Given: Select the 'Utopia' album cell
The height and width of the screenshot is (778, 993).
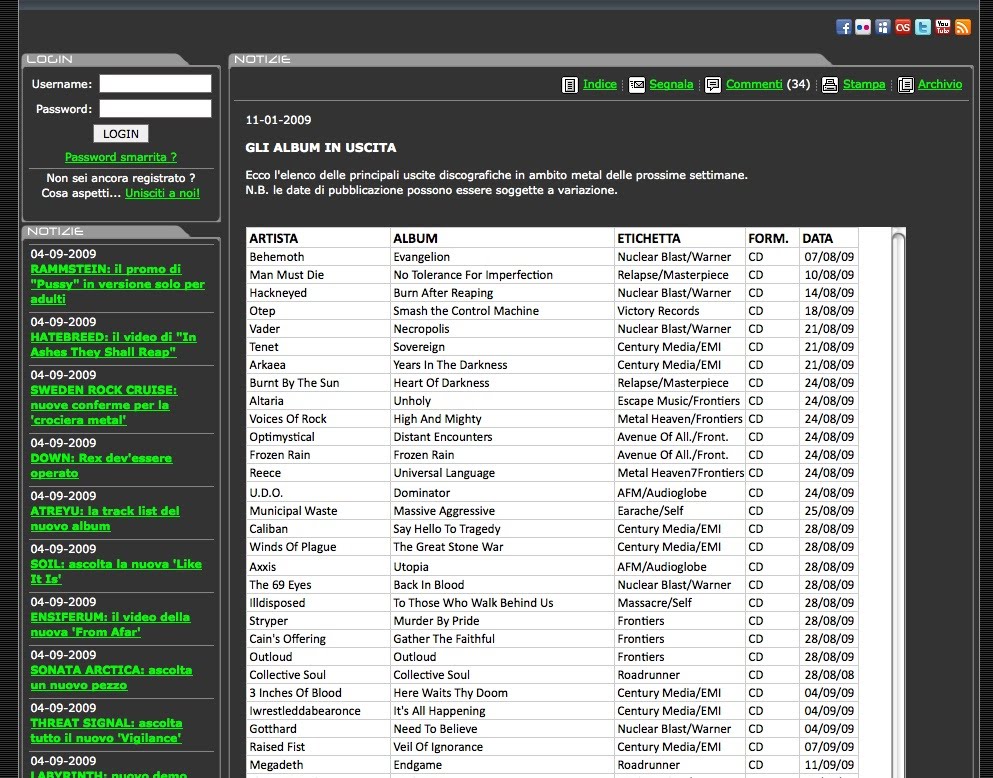Looking at the screenshot, I should pos(502,567).
